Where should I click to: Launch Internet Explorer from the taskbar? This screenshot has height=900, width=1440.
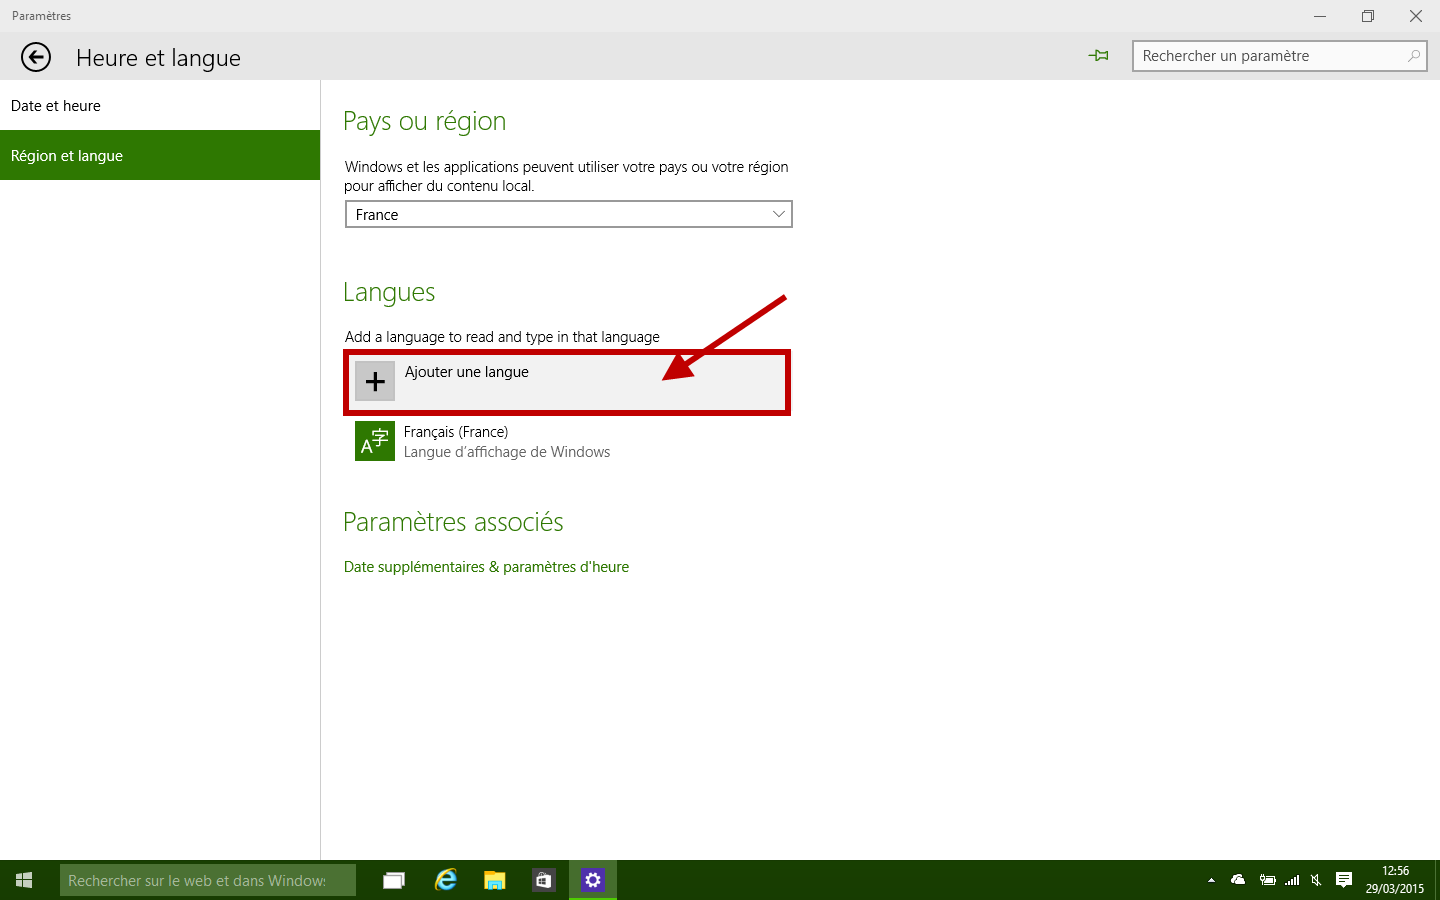pos(446,880)
